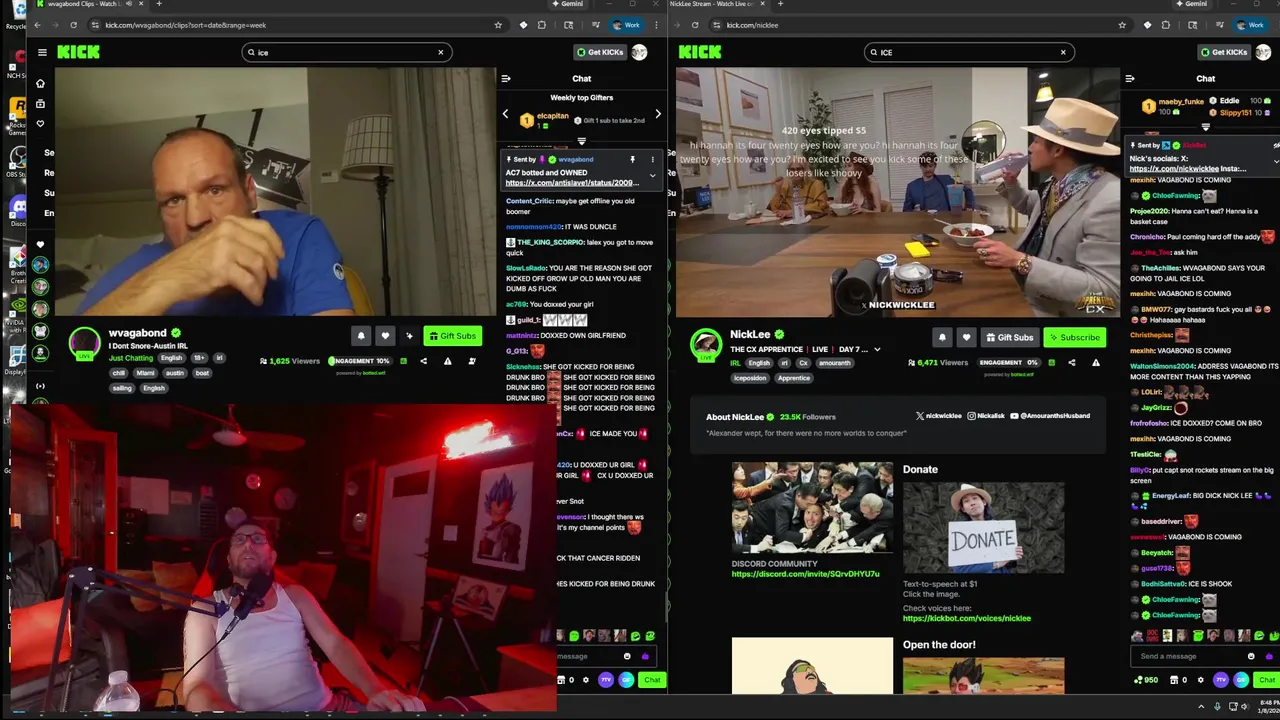
Task: Focus the right Kick search field
Action: 969,52
